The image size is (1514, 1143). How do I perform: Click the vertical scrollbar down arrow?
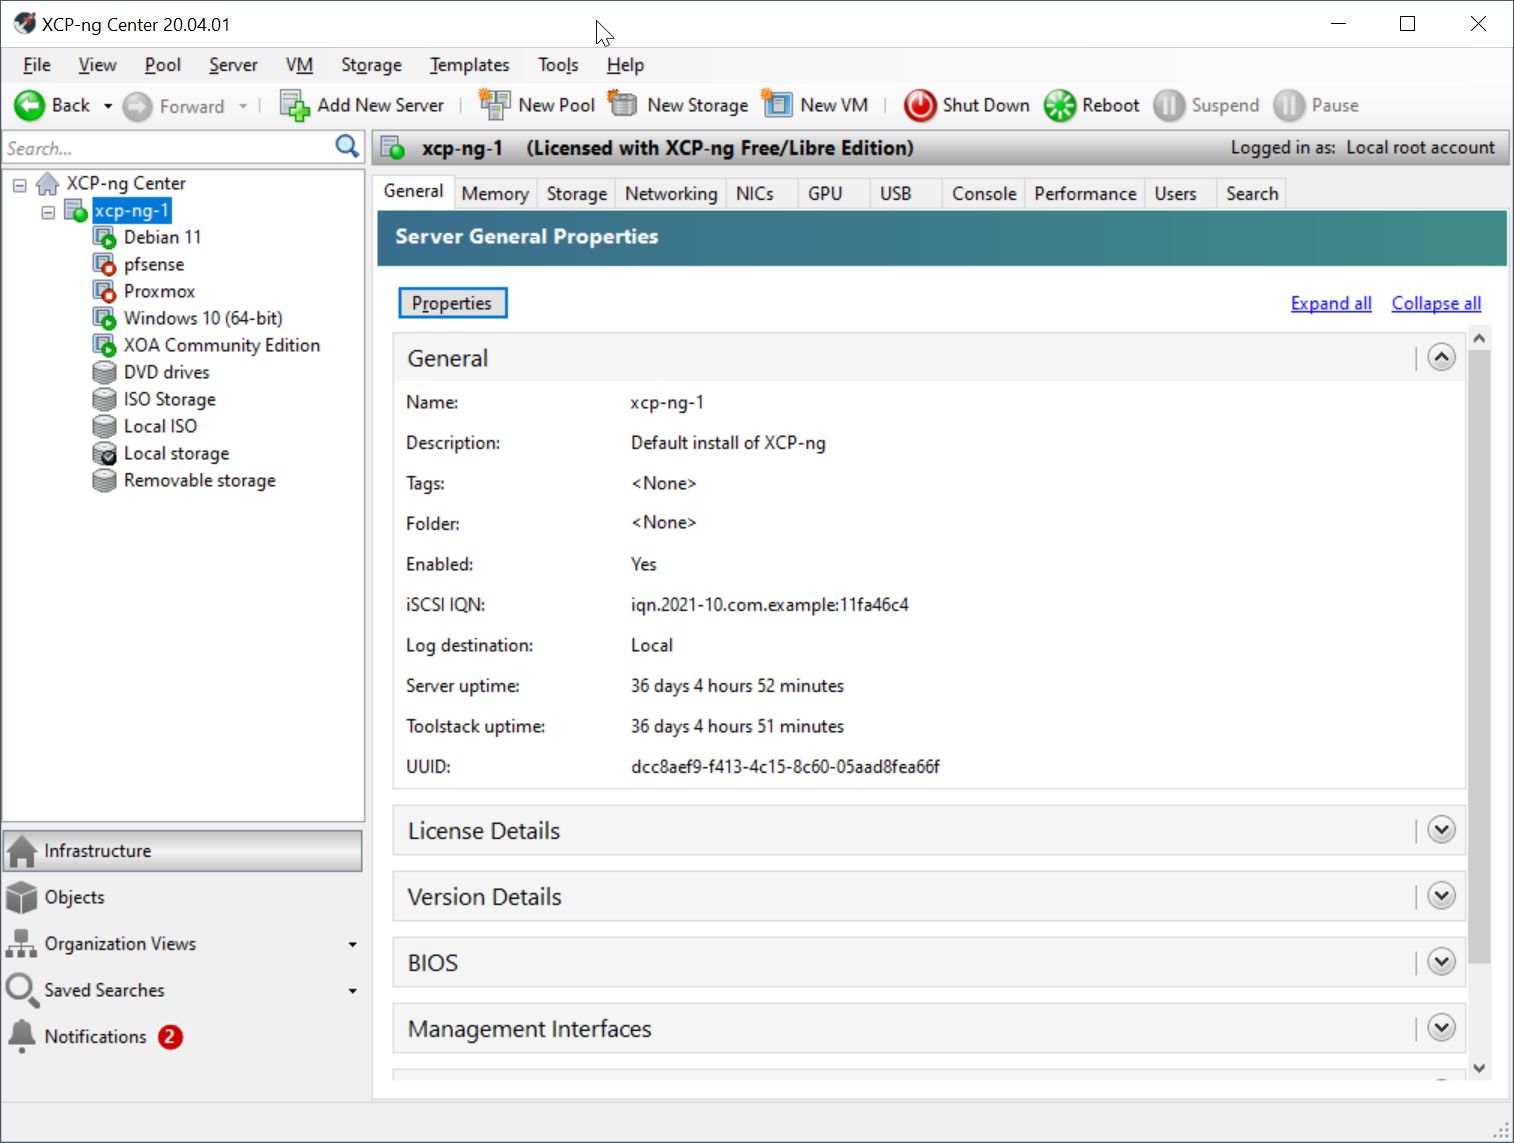pos(1479,1068)
